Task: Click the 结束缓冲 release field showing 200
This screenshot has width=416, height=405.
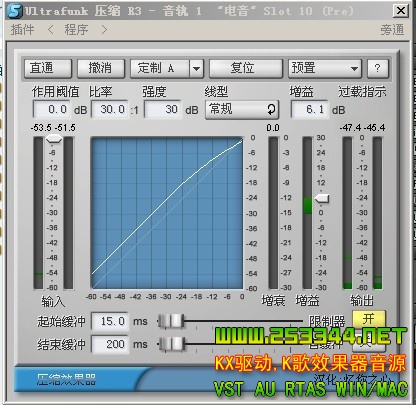Action: (110, 344)
